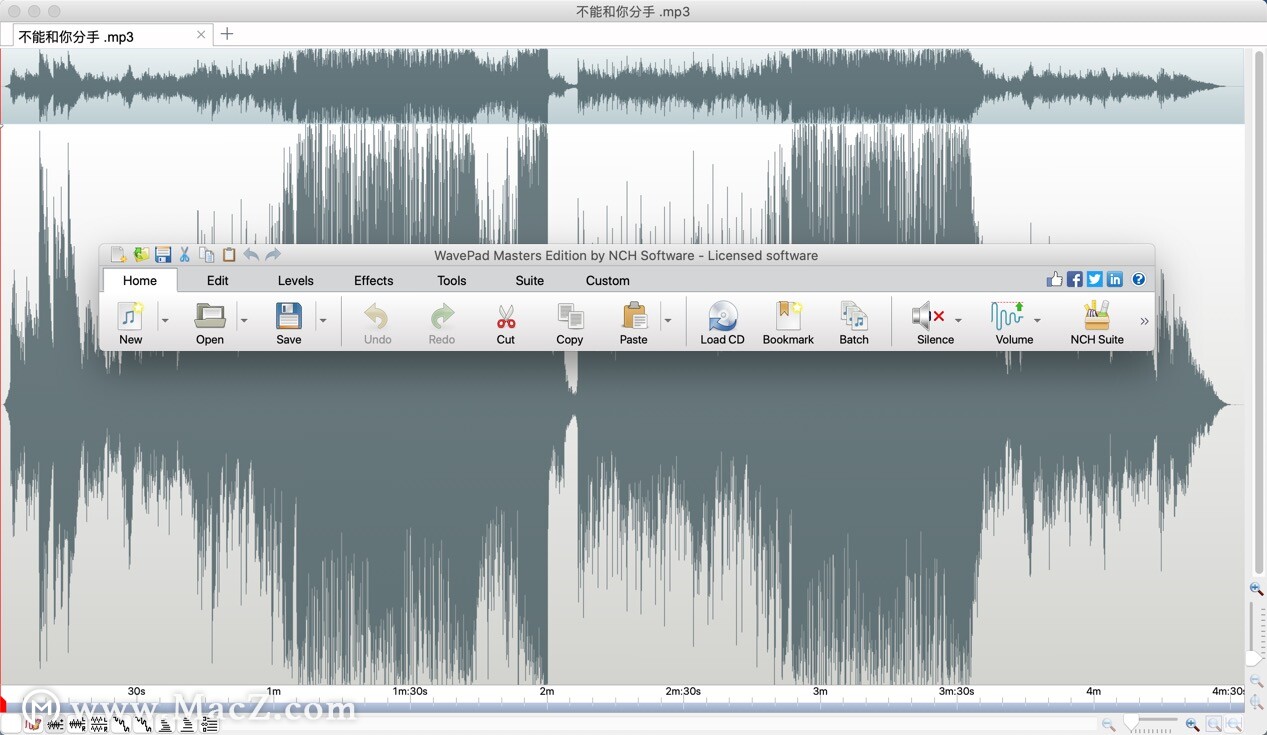Share via the Twitter icon

[x=1095, y=280]
